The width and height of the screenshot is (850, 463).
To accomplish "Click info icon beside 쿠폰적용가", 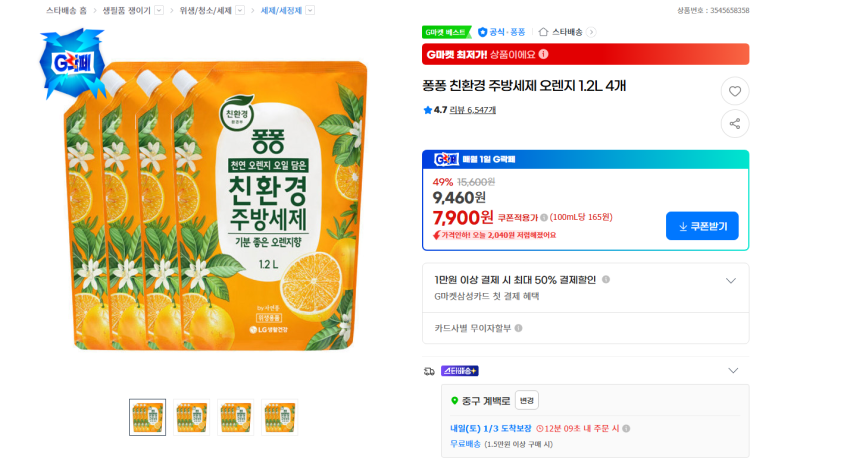I will 544,217.
